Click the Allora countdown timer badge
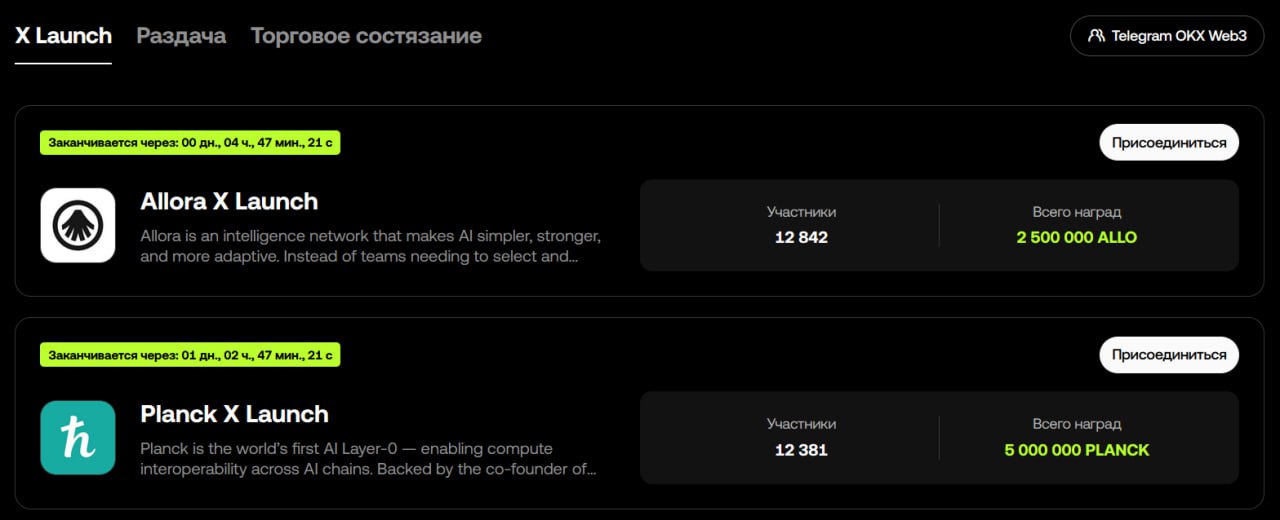 tap(190, 143)
